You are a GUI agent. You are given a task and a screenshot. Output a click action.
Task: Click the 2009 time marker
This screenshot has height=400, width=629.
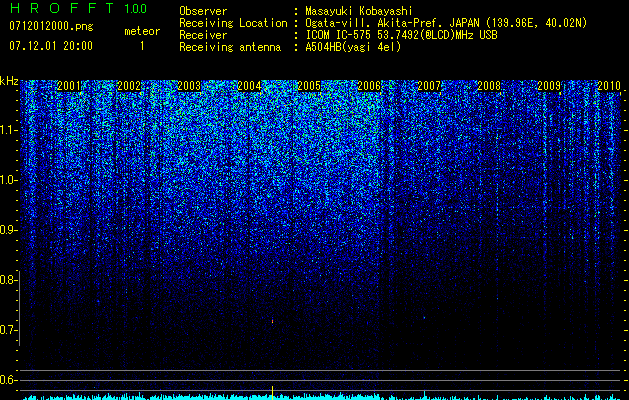pyautogui.click(x=549, y=86)
